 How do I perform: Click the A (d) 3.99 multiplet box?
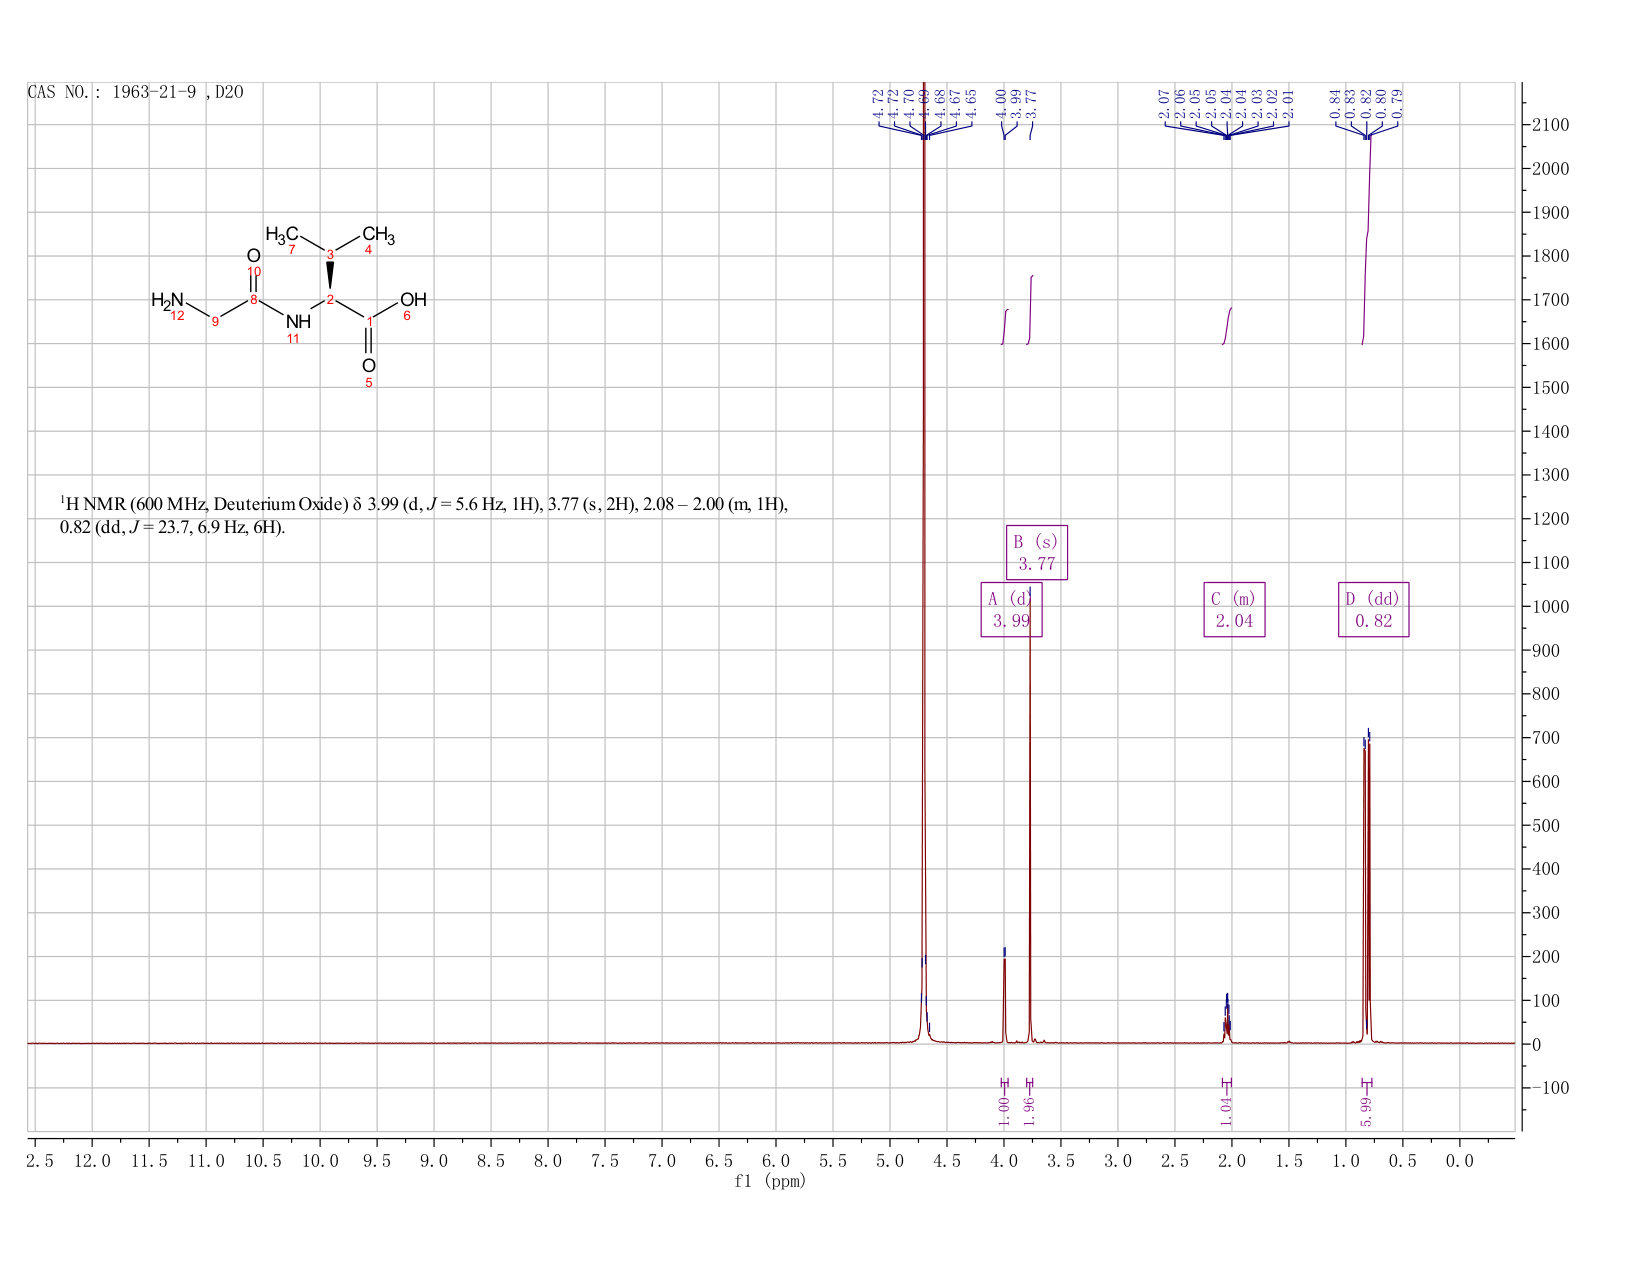pyautogui.click(x=1011, y=610)
